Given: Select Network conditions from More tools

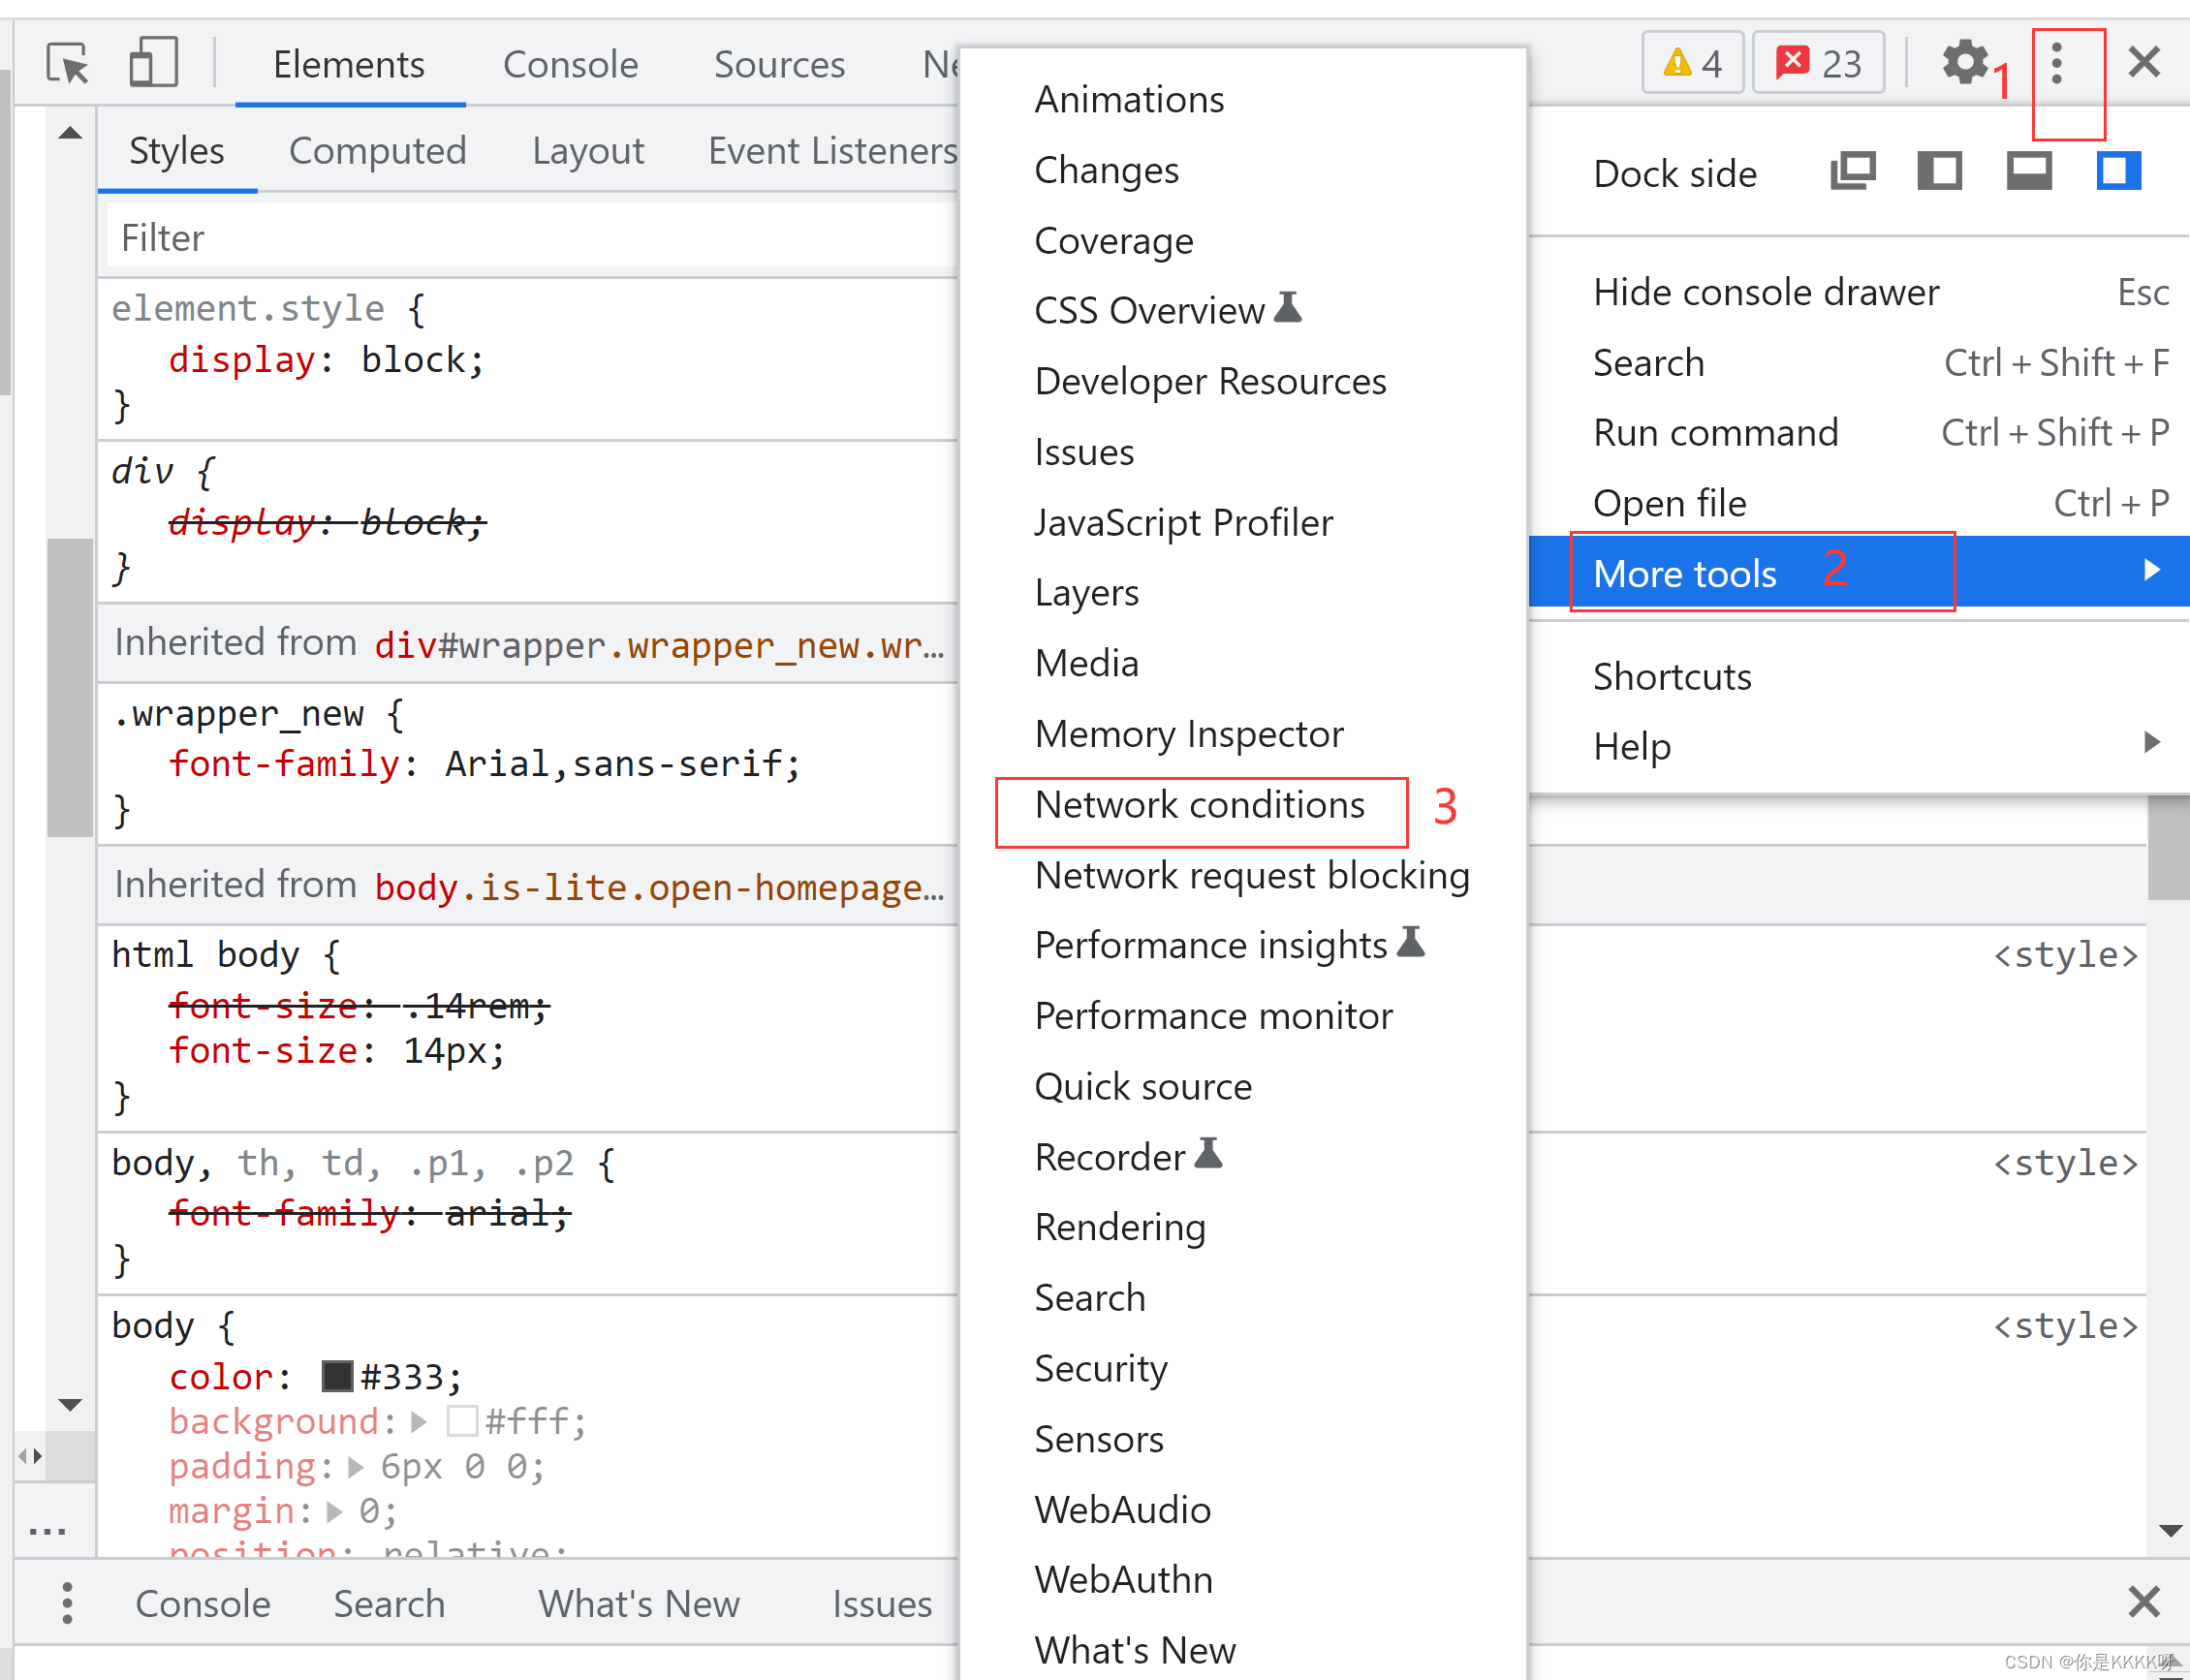Looking at the screenshot, I should pos(1199,805).
